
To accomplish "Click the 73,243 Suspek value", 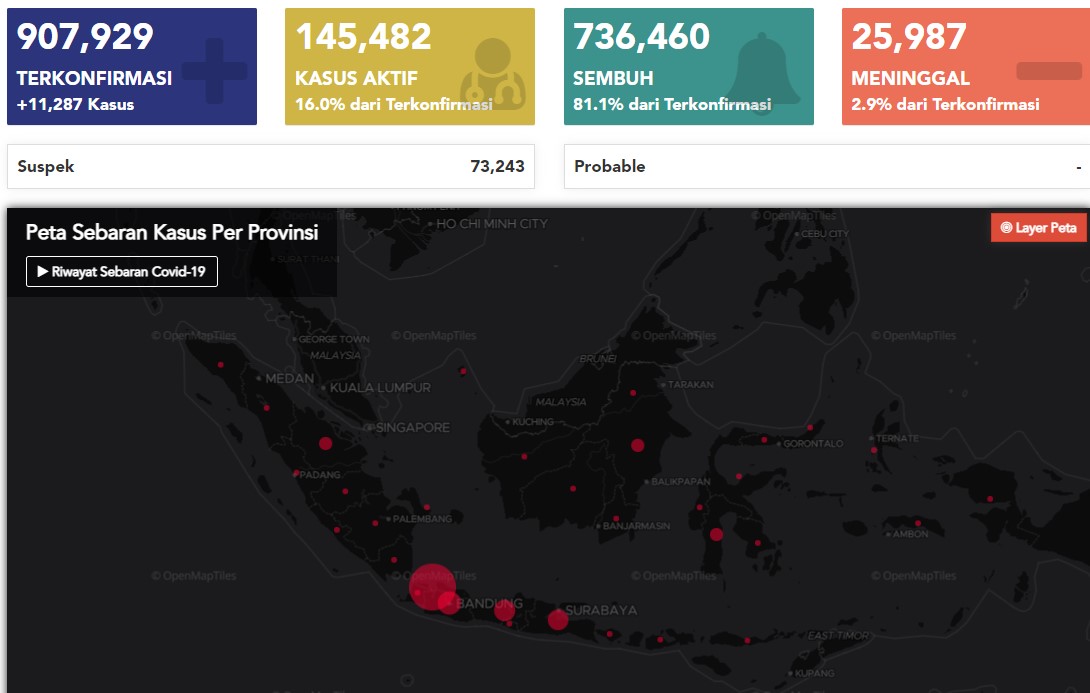I will (x=498, y=166).
